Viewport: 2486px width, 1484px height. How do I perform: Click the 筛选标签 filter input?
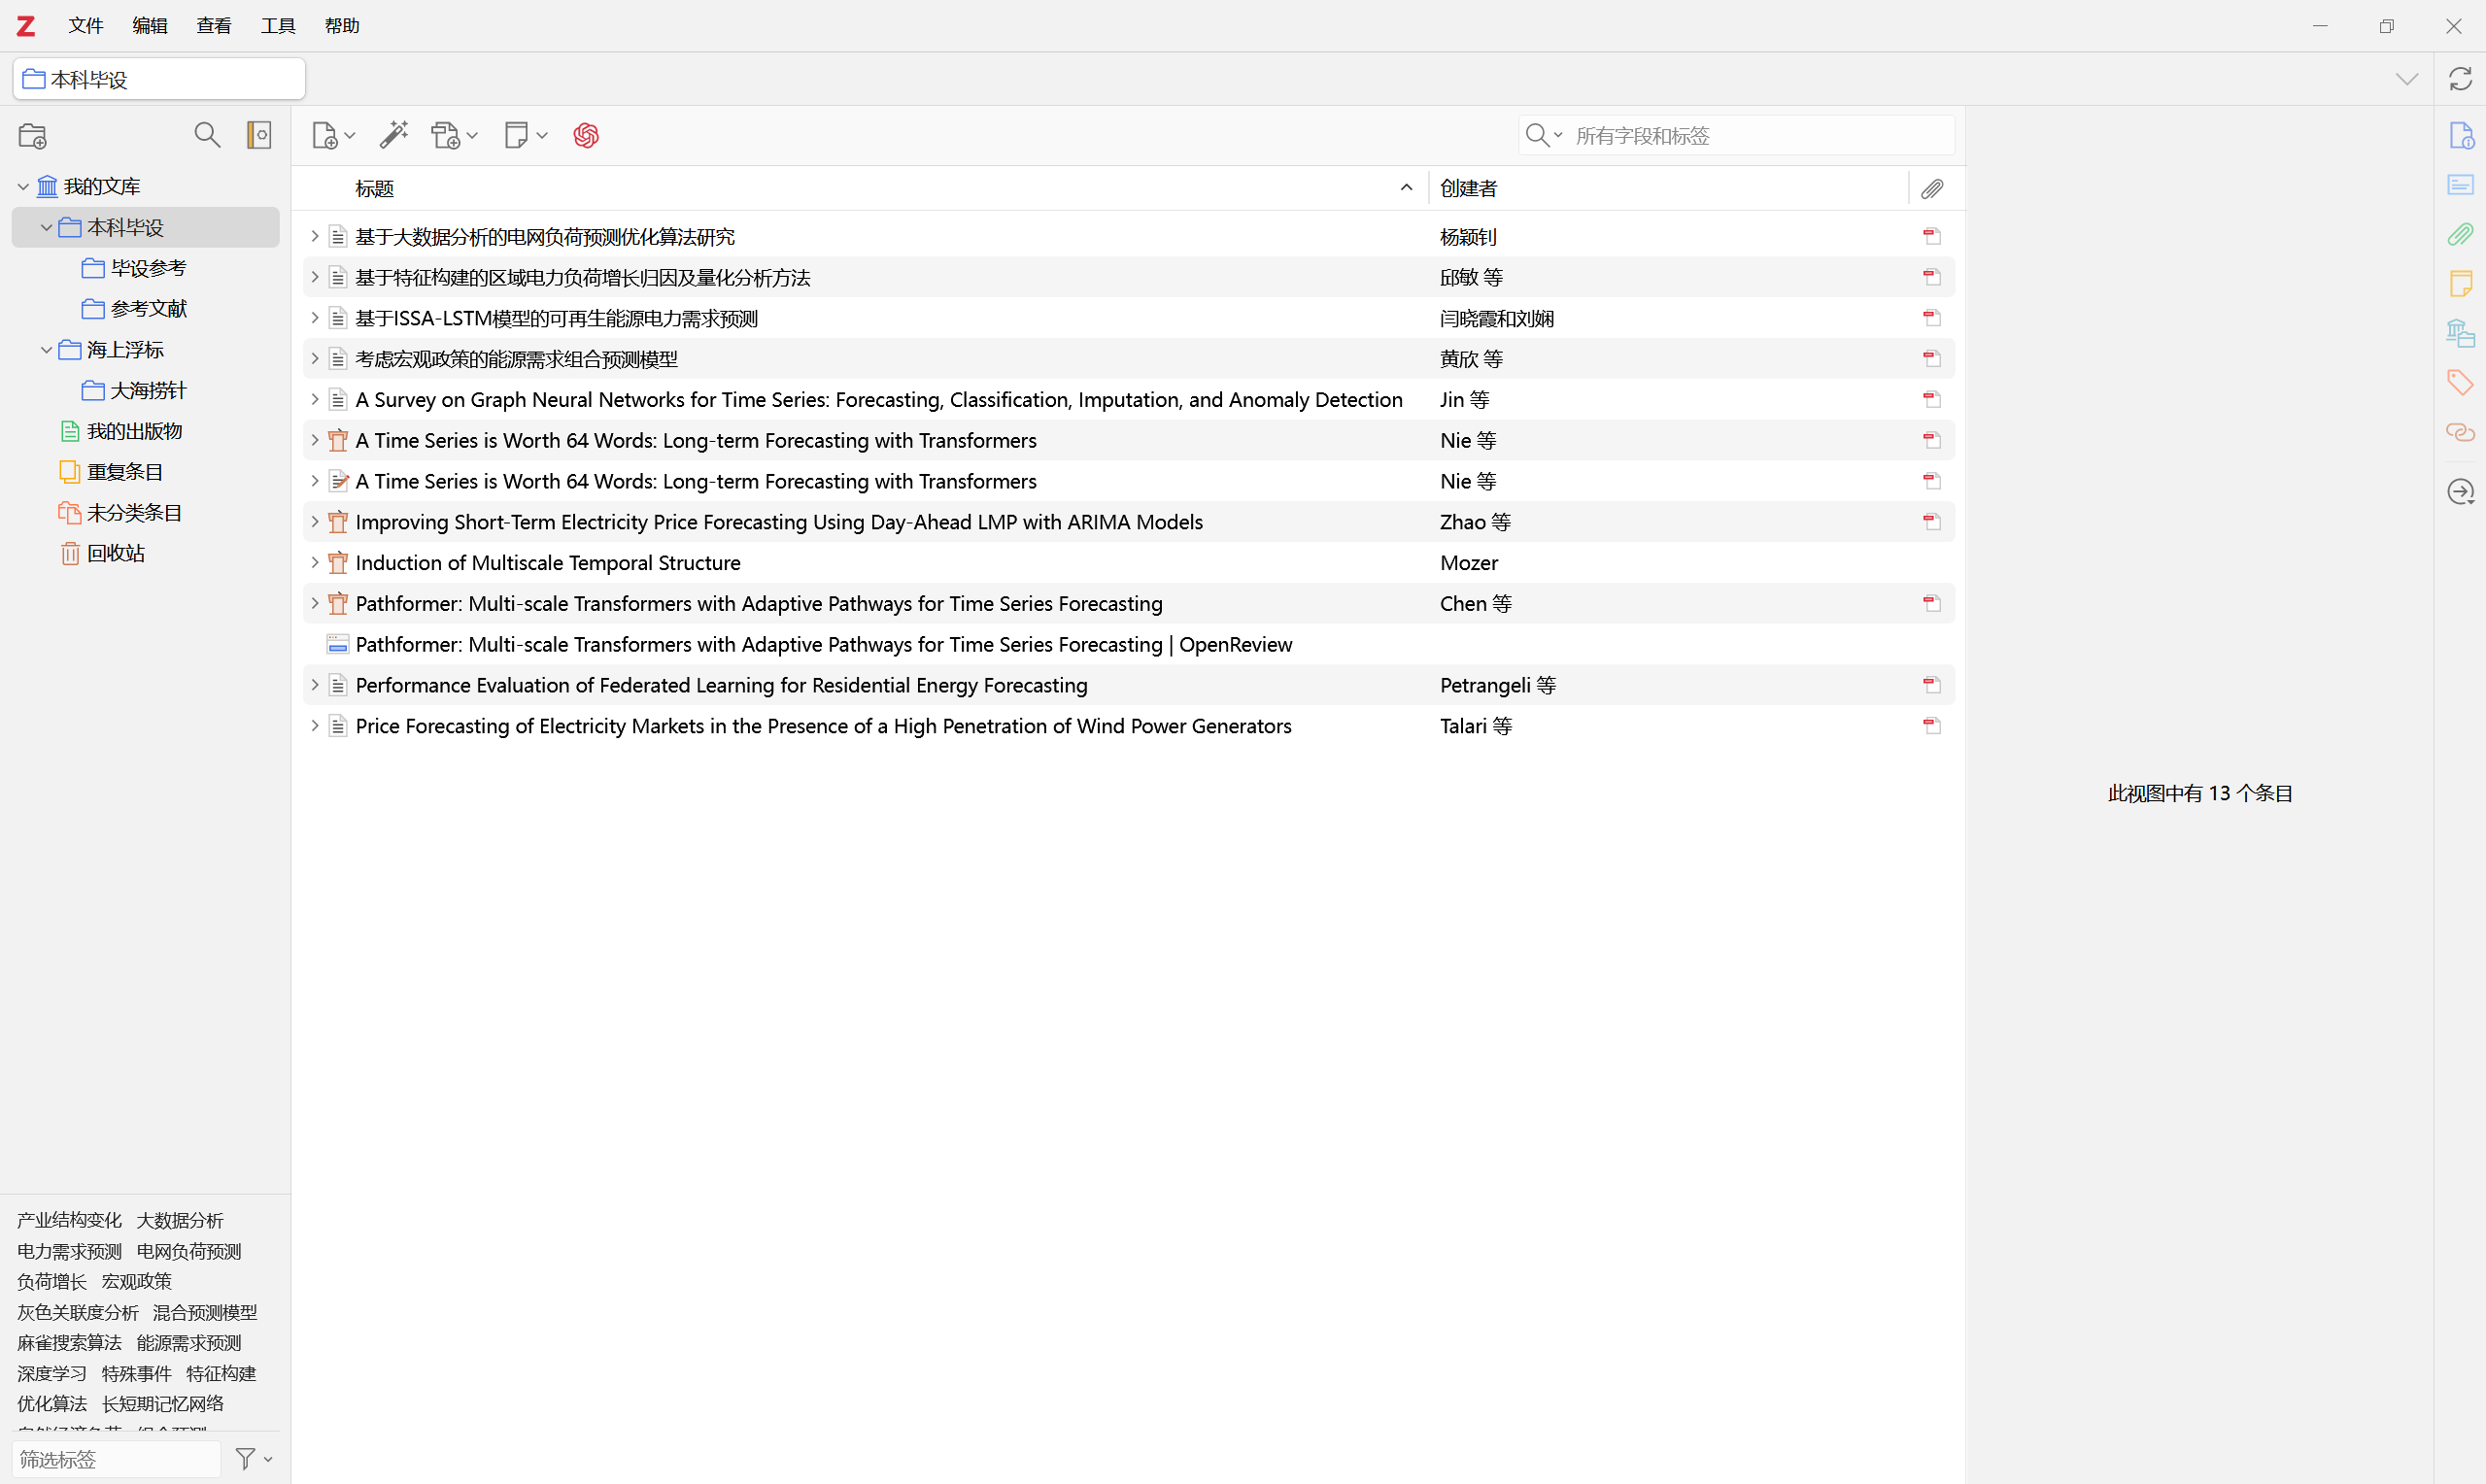tap(115, 1459)
